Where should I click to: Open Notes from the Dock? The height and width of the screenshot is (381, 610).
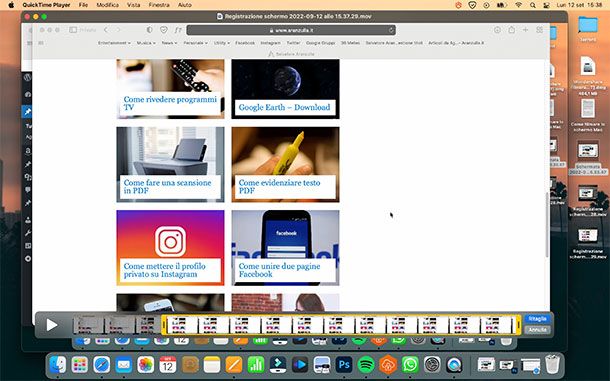coord(212,365)
